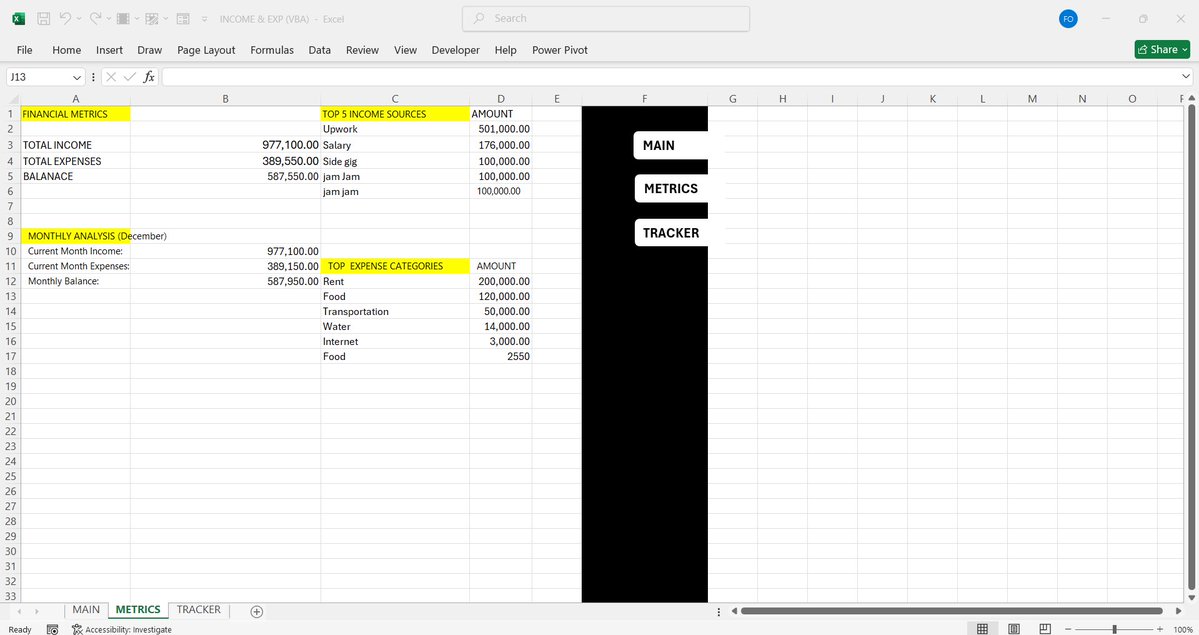Click the zoom slider handle
Image resolution: width=1199 pixels, height=635 pixels.
(1114, 629)
